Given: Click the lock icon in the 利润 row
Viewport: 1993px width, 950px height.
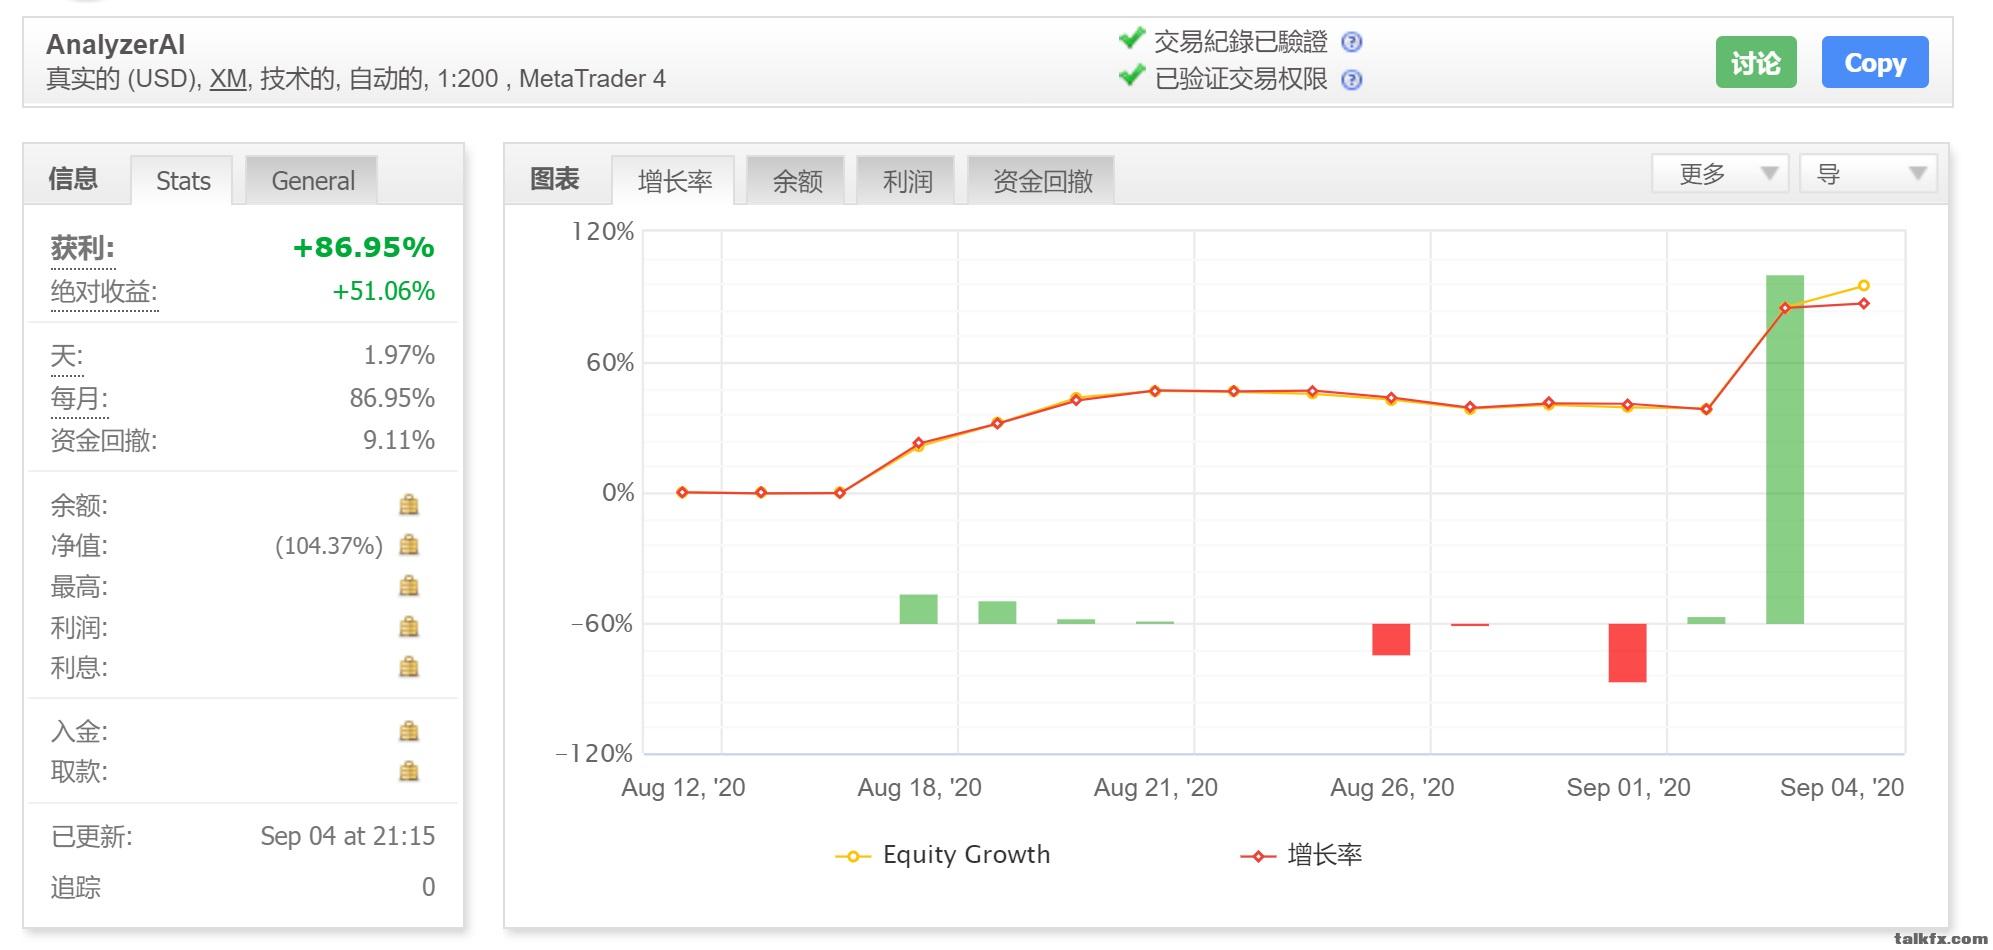Looking at the screenshot, I should [x=409, y=627].
